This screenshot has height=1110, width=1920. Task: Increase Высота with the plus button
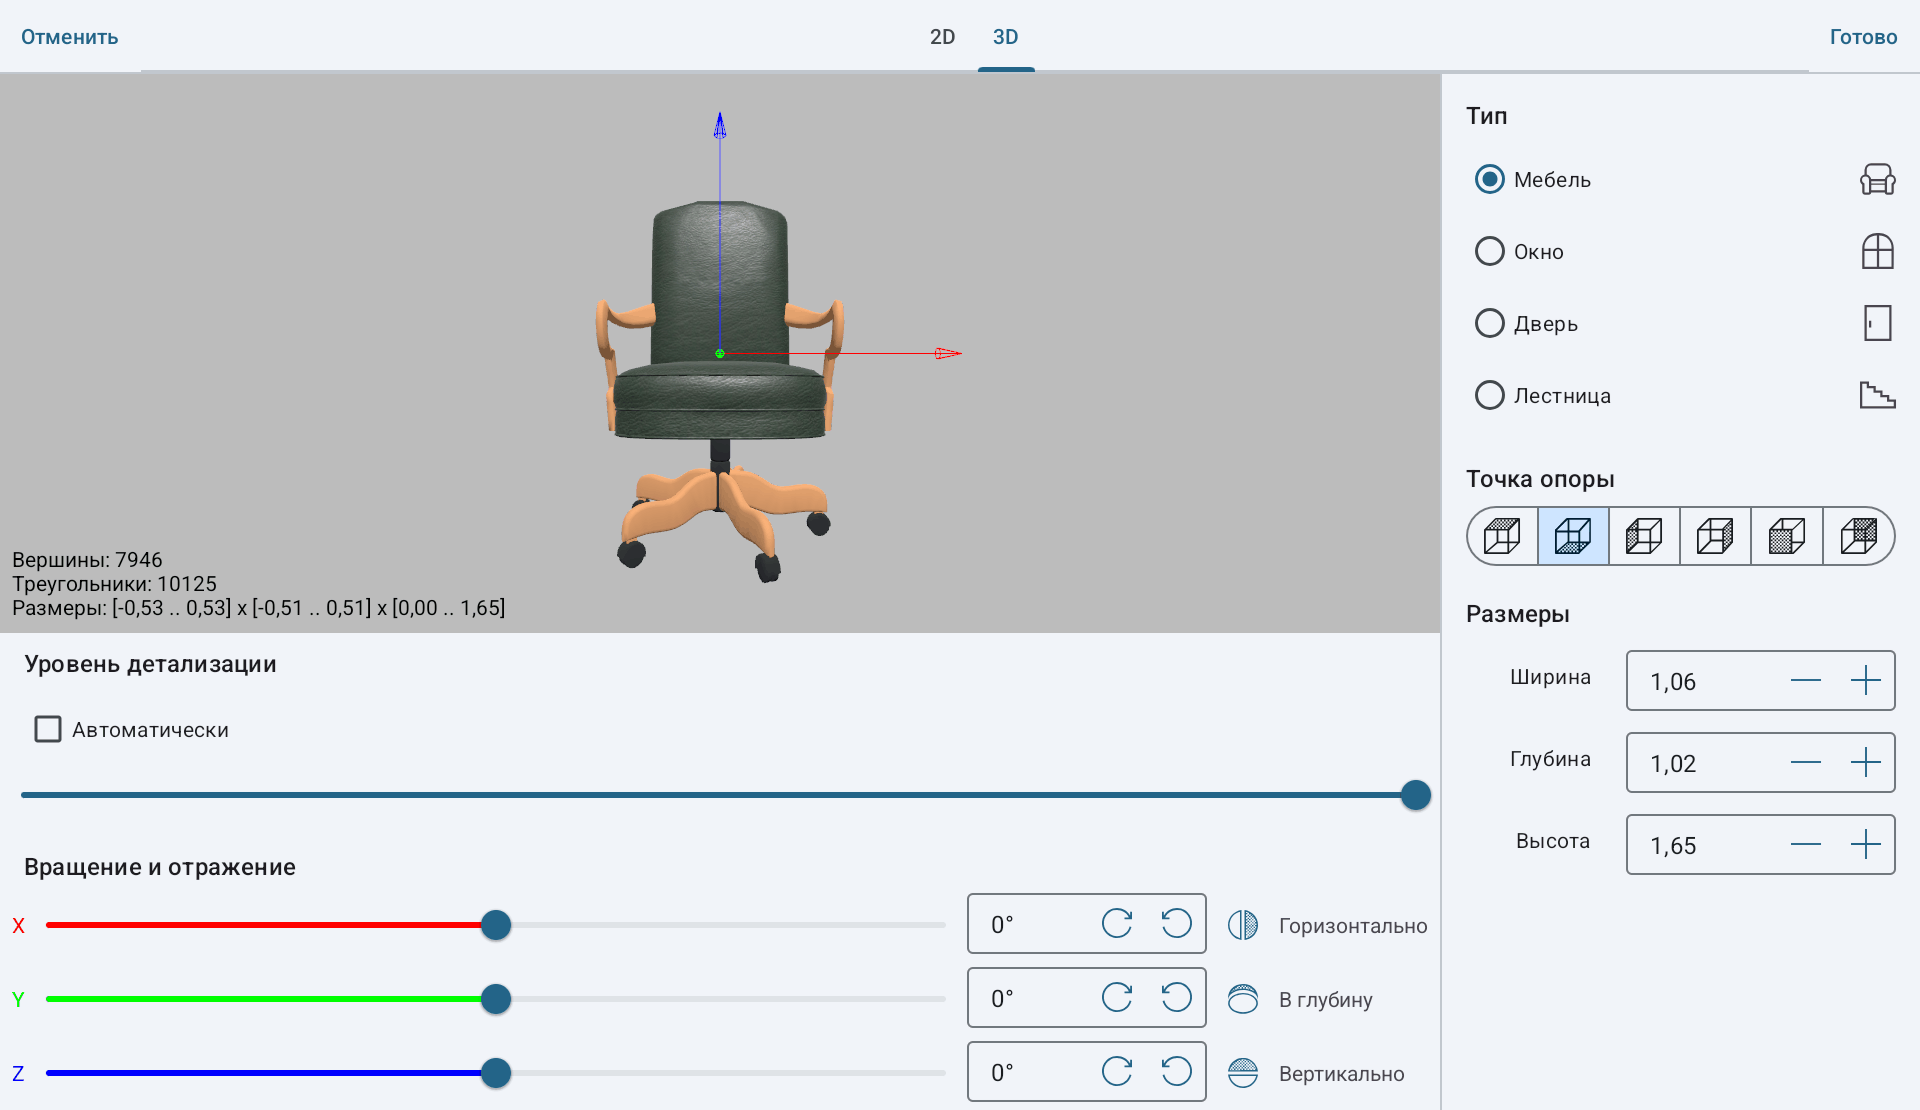pos(1866,845)
